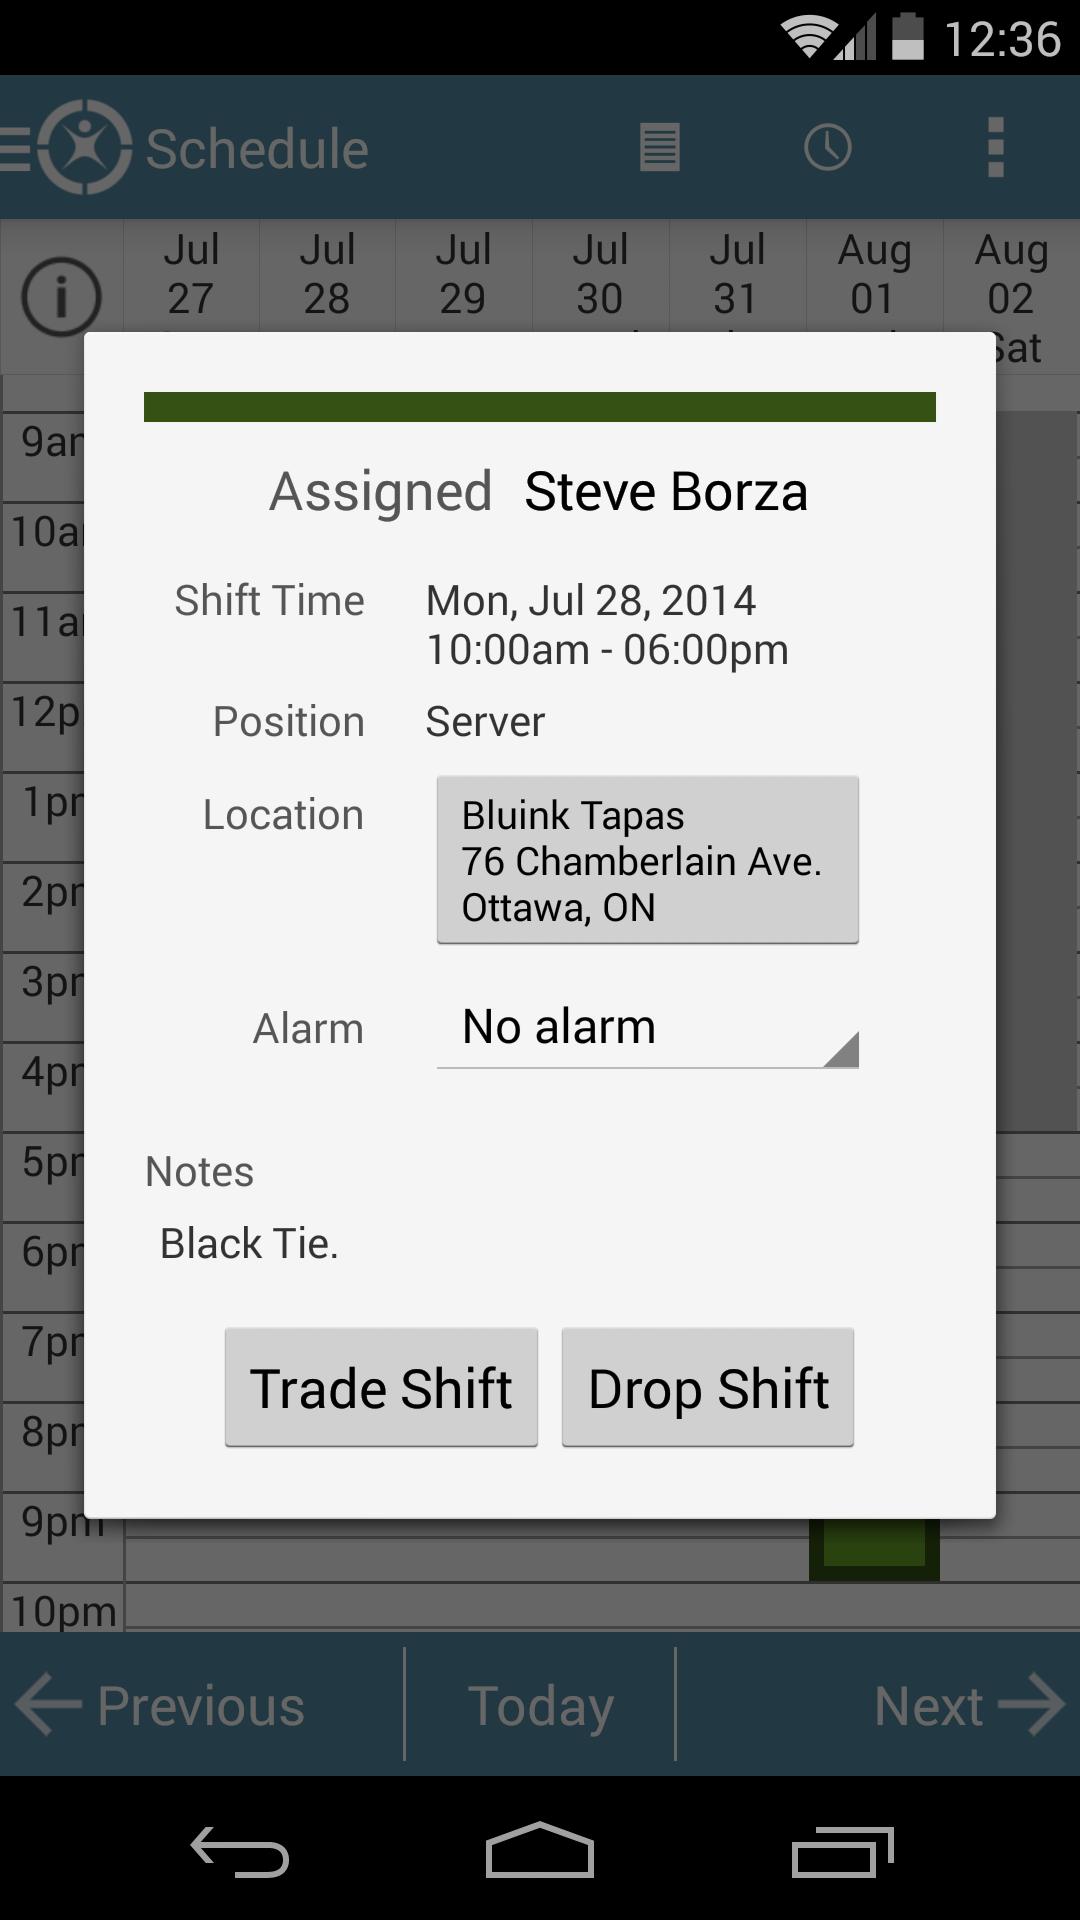Go to Previous week

[160, 1706]
